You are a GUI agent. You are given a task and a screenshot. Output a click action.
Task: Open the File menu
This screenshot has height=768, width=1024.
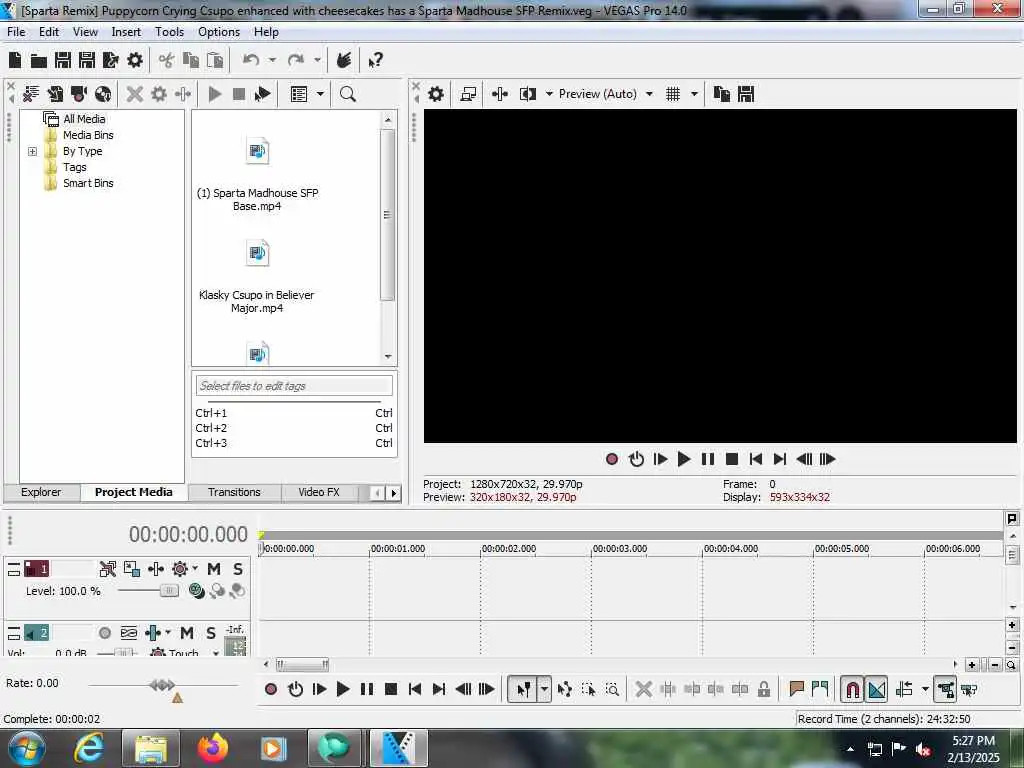click(x=16, y=32)
